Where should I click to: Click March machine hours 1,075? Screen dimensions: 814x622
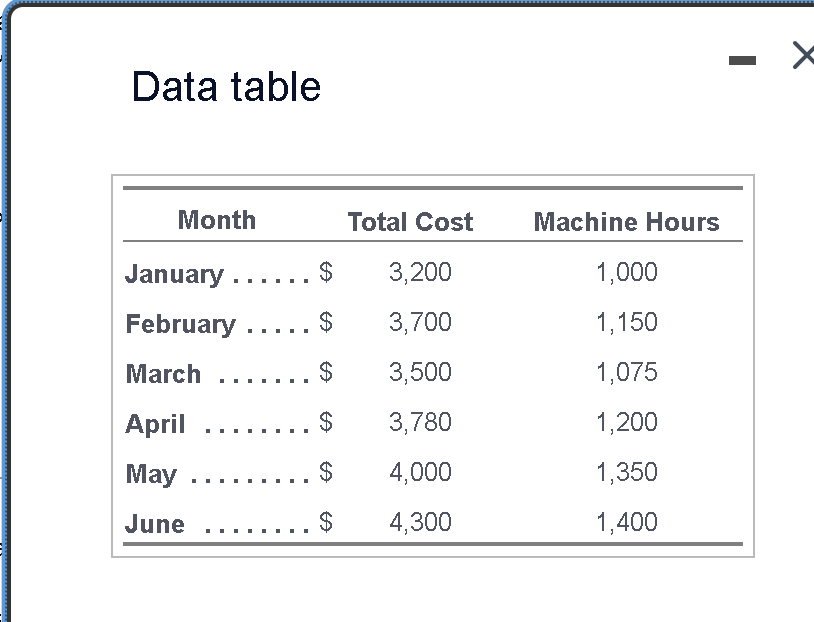click(x=627, y=372)
